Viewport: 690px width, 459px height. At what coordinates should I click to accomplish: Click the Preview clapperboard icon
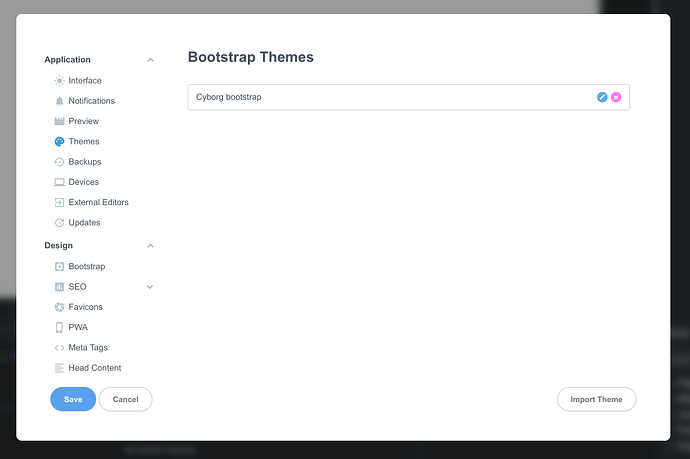[x=59, y=121]
